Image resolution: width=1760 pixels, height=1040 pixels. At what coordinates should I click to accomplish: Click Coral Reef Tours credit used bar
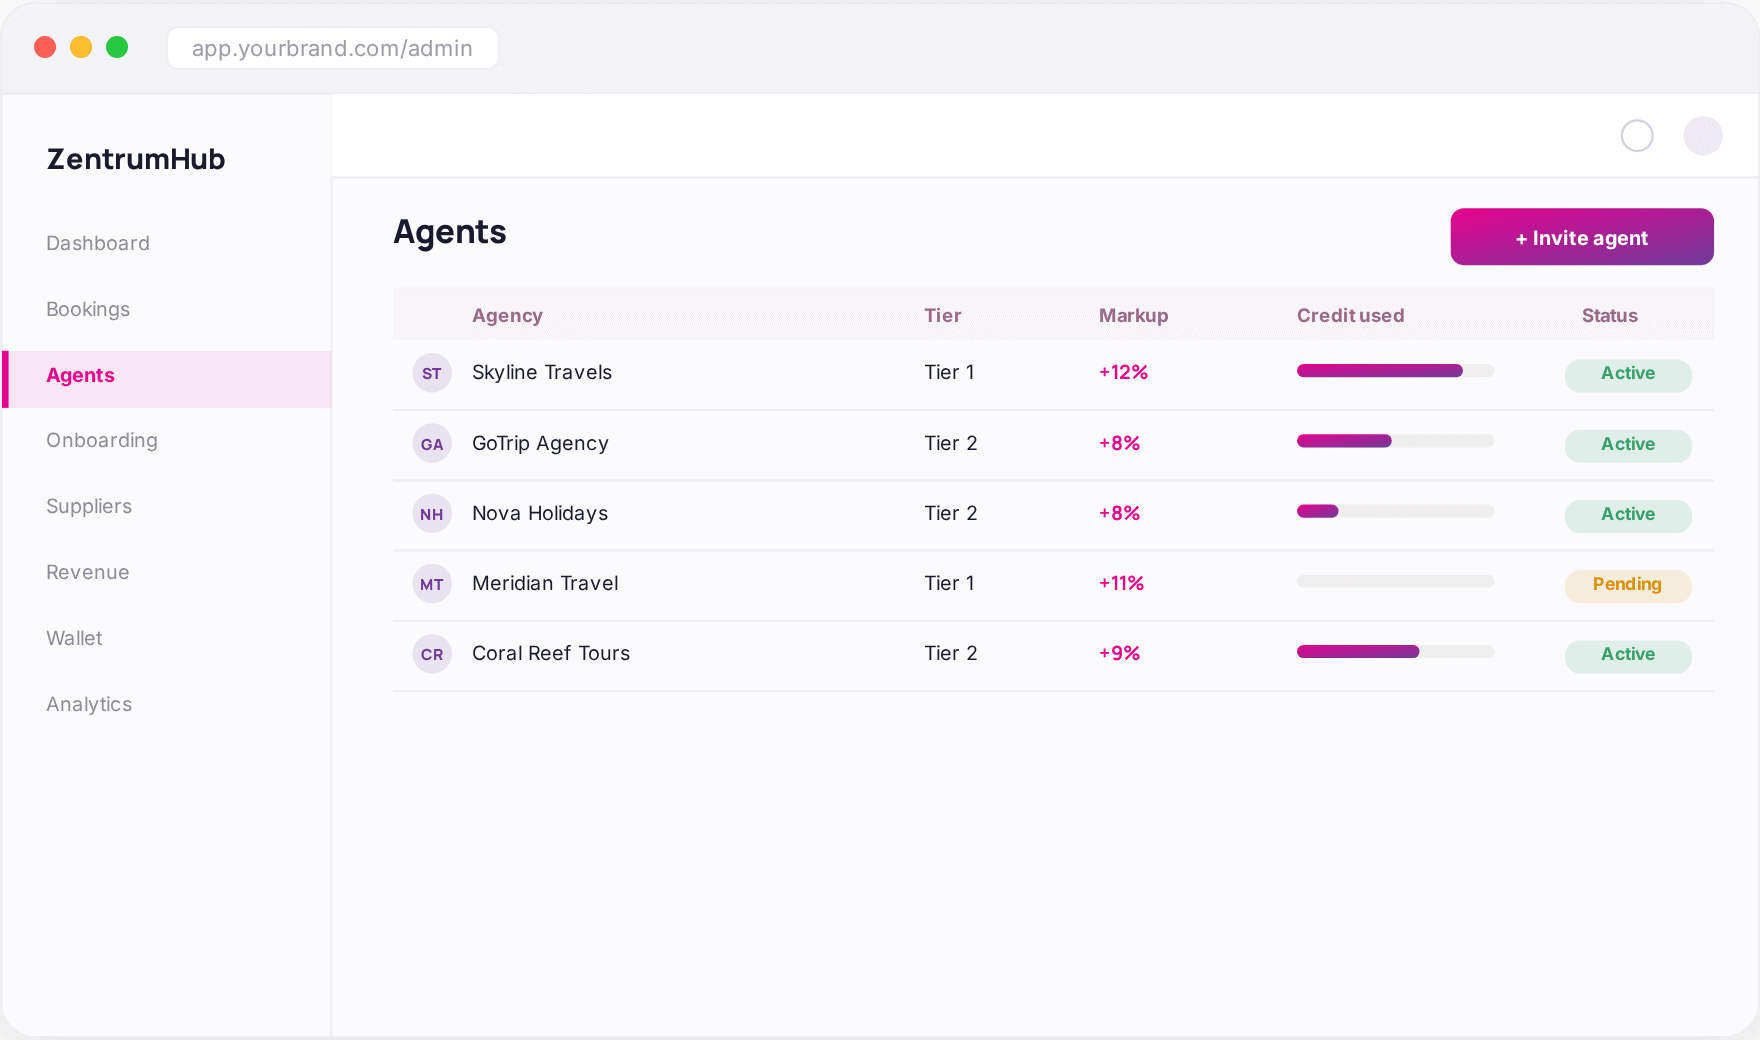click(1395, 652)
